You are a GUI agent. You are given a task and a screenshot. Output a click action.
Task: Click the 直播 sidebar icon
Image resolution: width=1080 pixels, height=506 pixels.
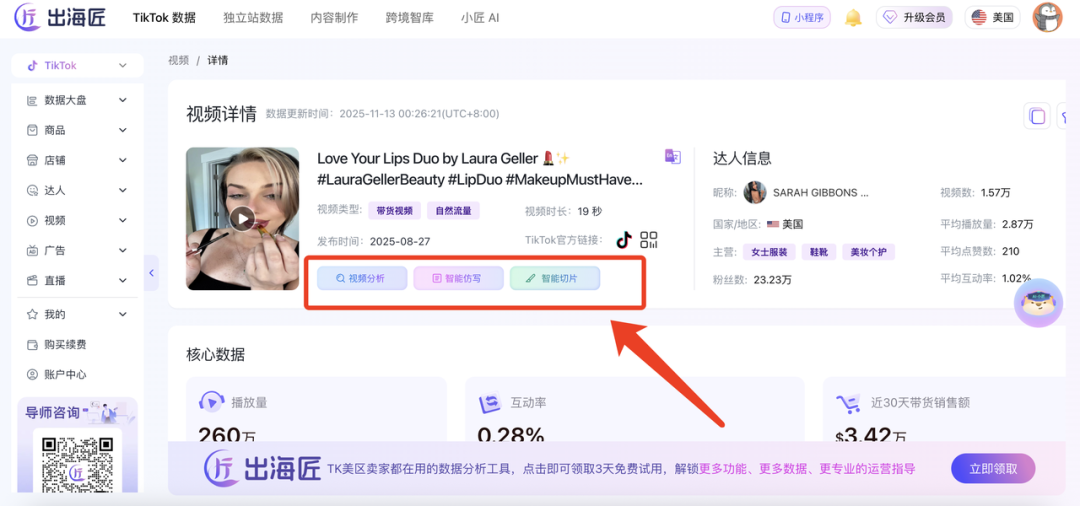coord(32,281)
